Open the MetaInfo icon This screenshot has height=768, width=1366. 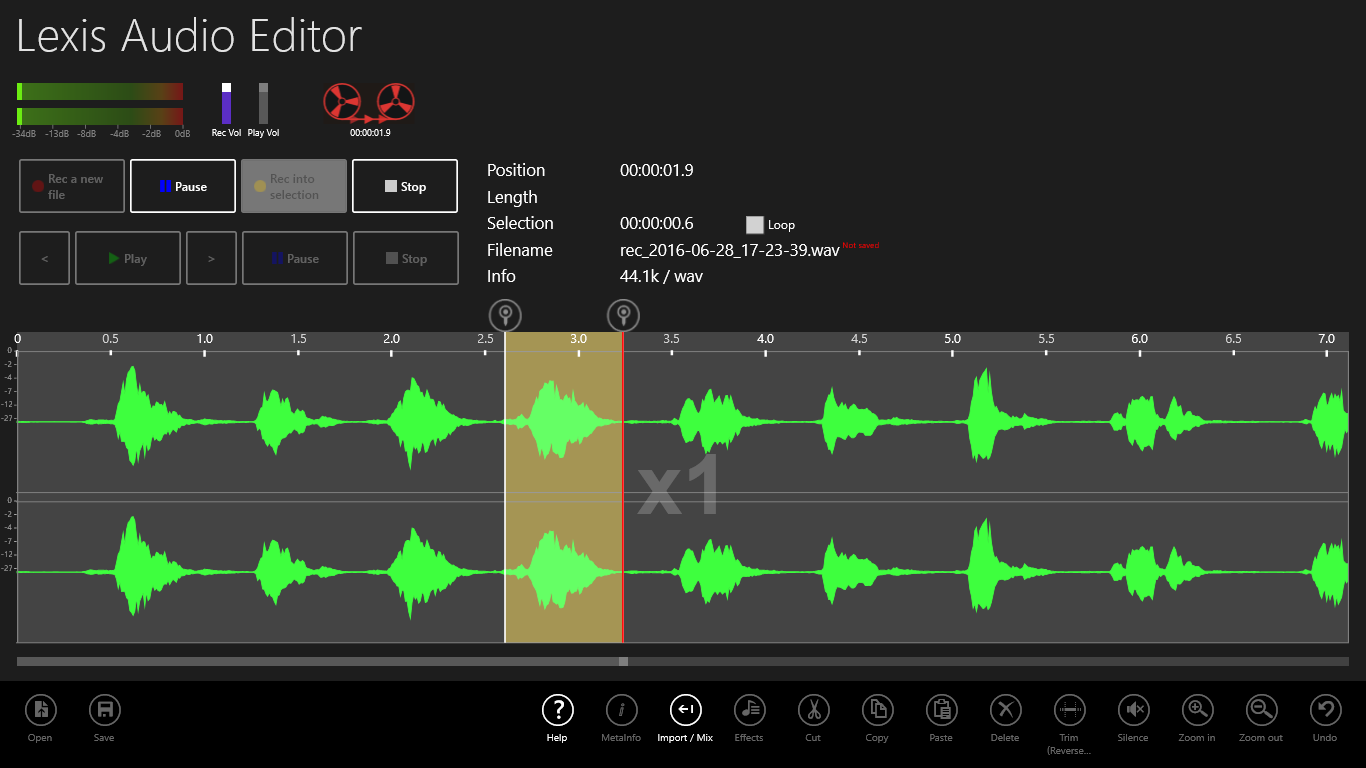621,711
